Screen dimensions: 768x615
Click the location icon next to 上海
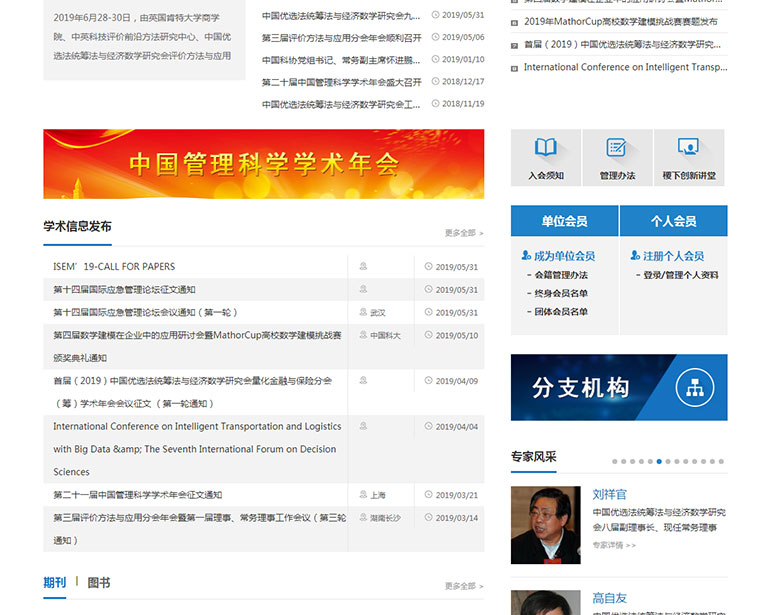point(363,495)
